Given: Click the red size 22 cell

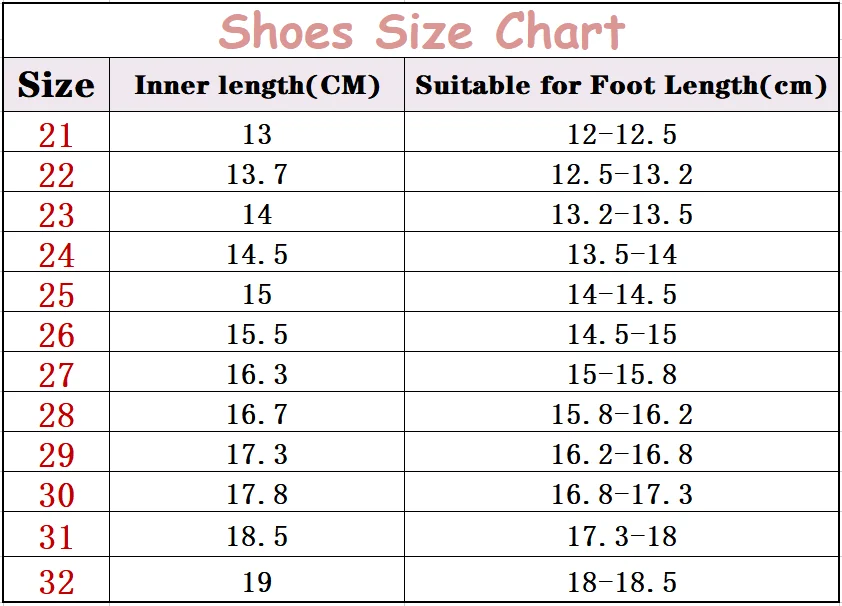Looking at the screenshot, I should pyautogui.click(x=56, y=175).
